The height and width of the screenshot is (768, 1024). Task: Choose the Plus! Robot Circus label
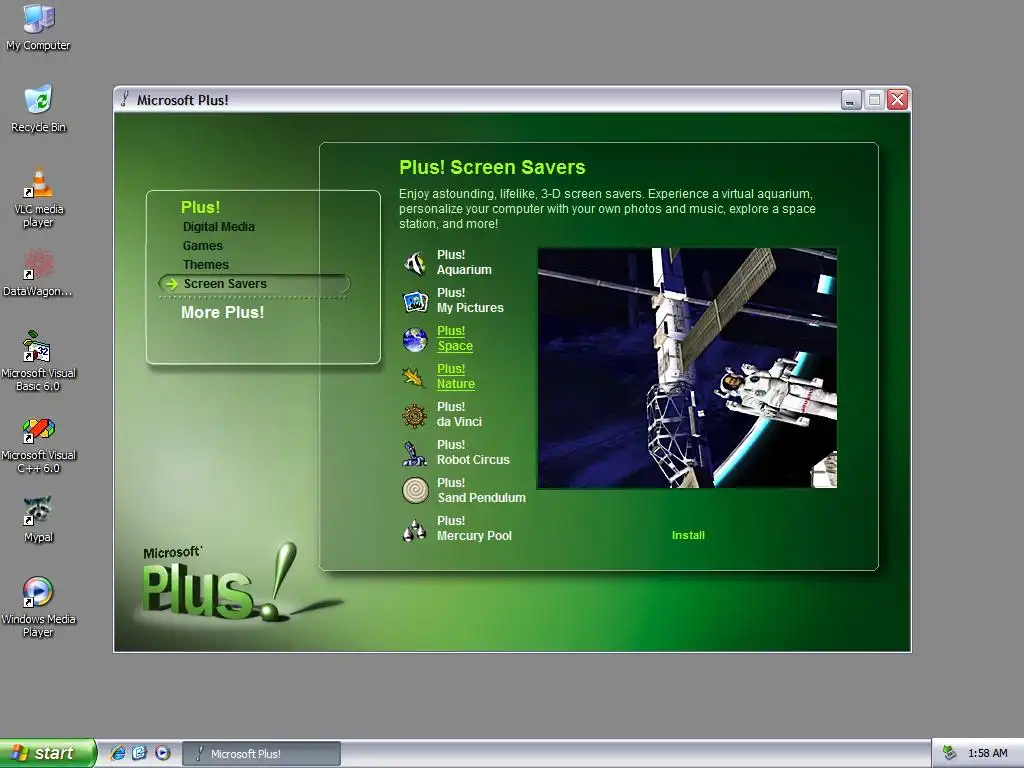point(473,452)
